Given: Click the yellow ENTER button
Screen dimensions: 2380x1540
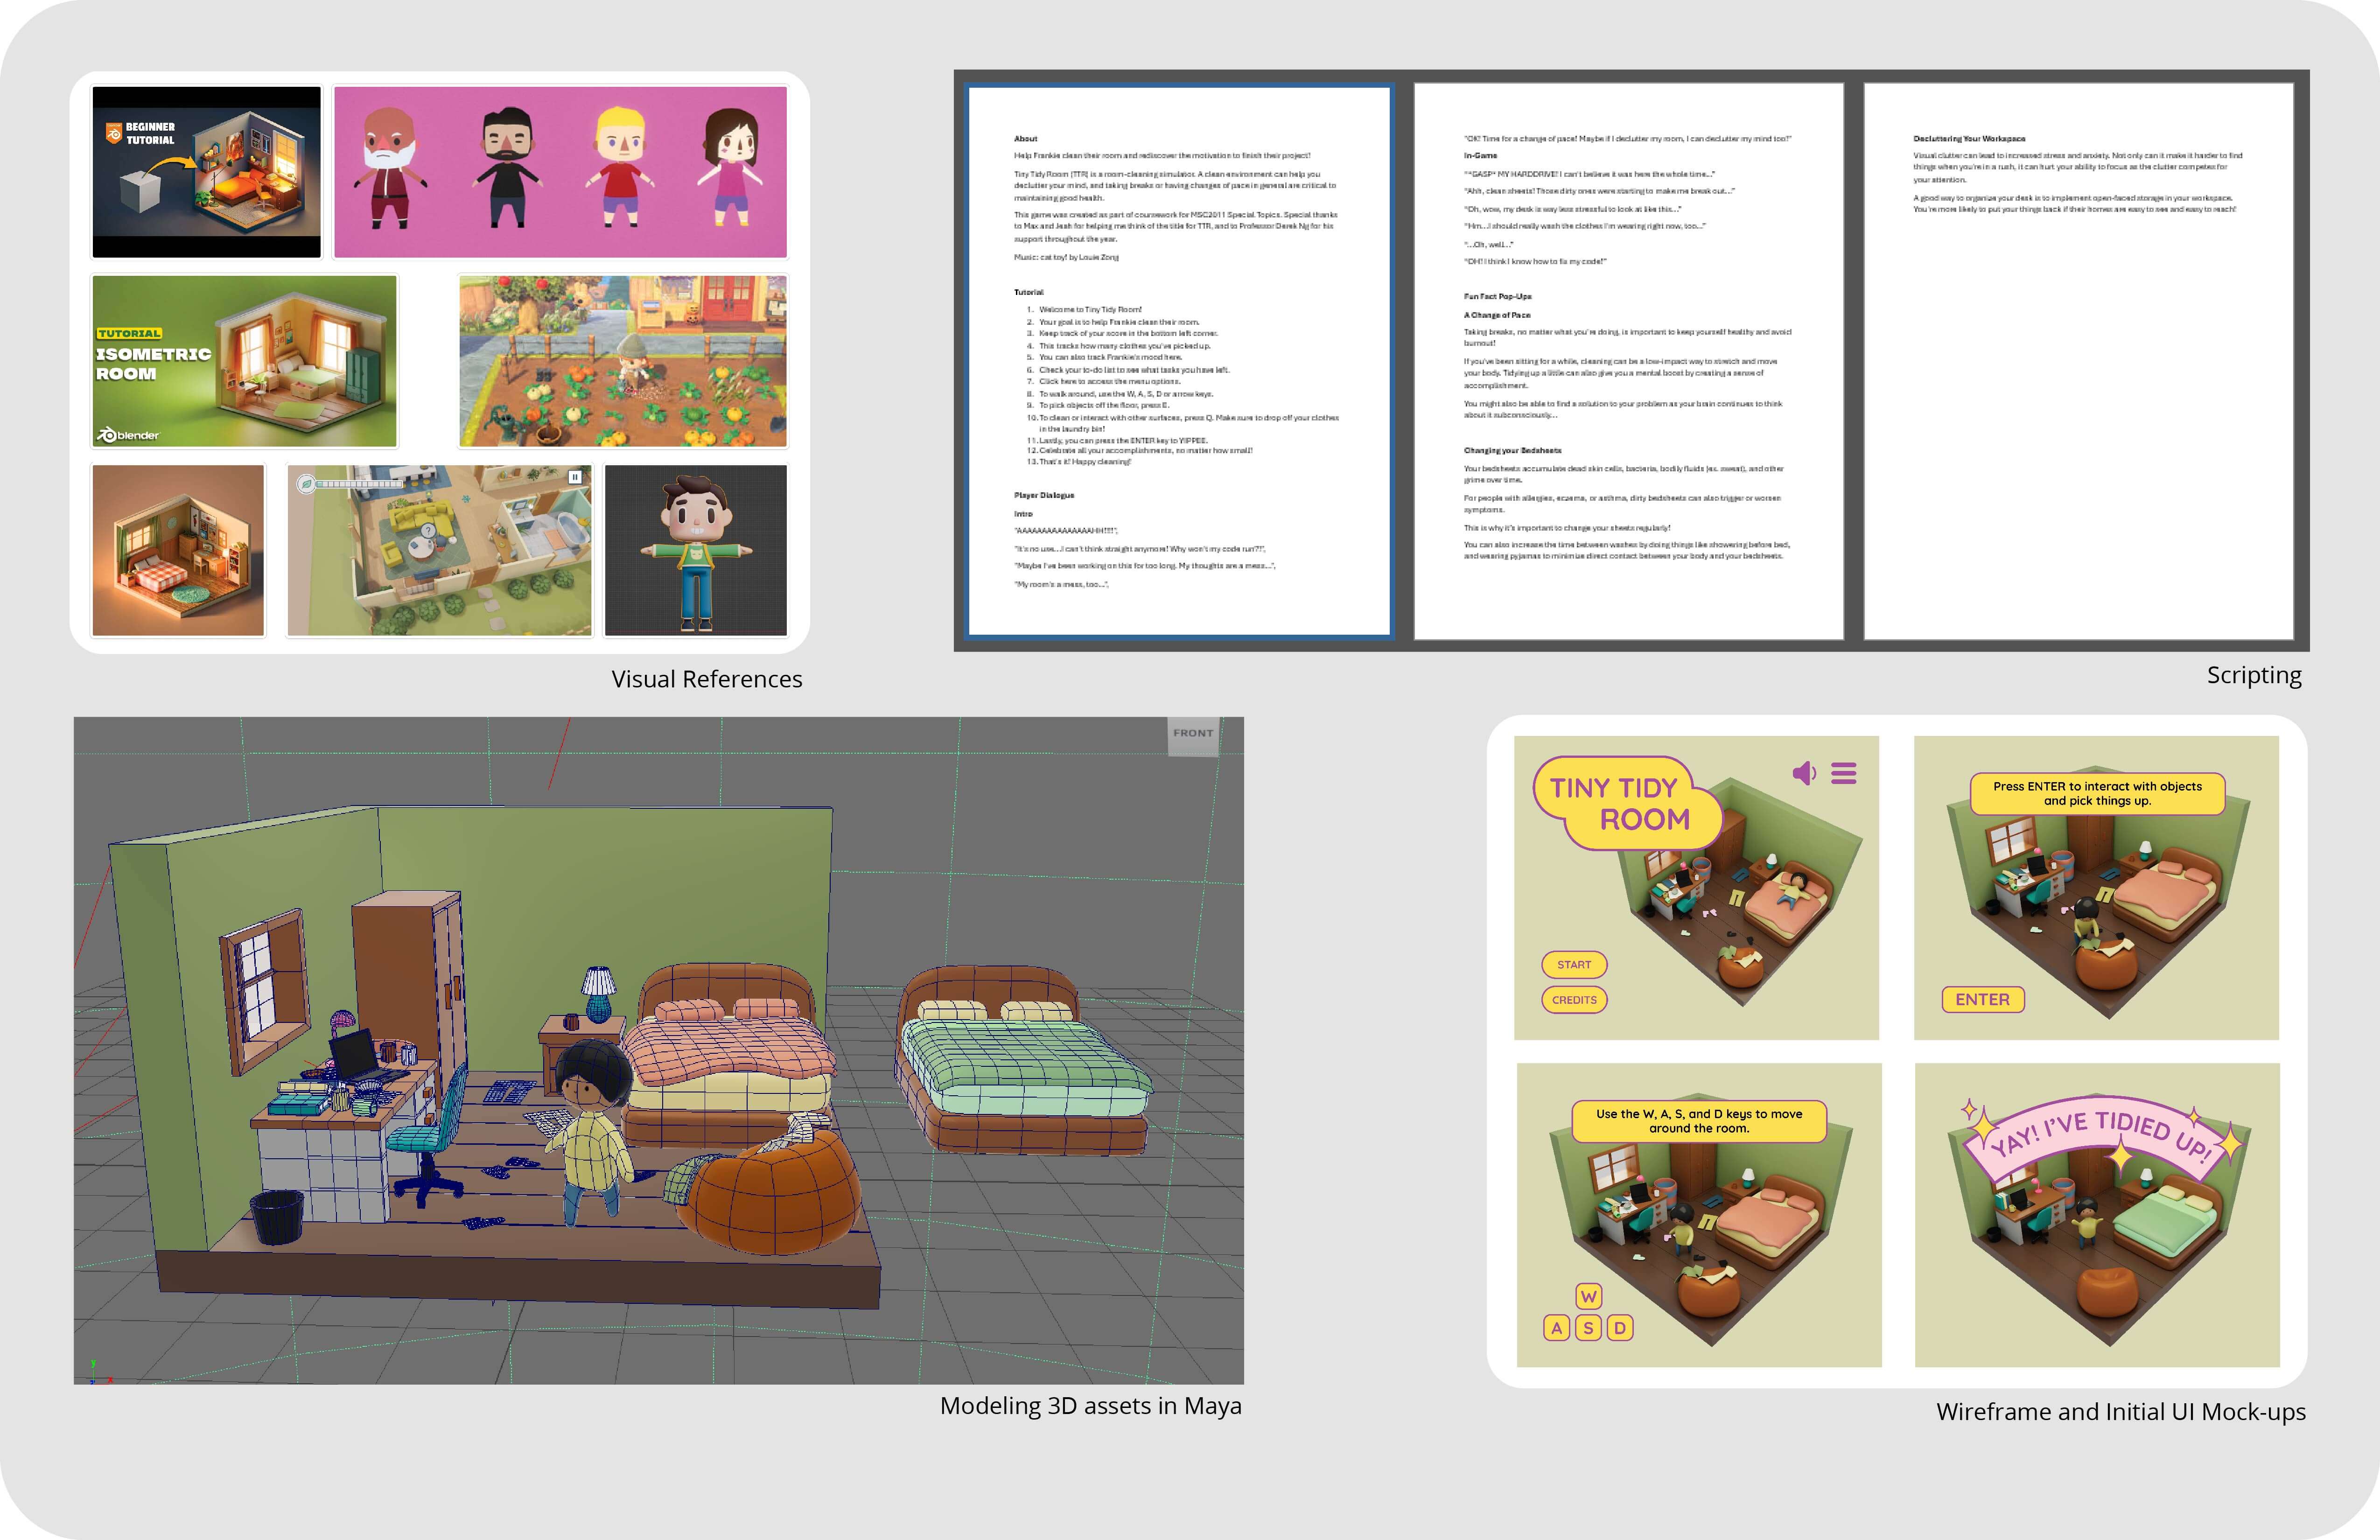Looking at the screenshot, I should coord(1982,1000).
